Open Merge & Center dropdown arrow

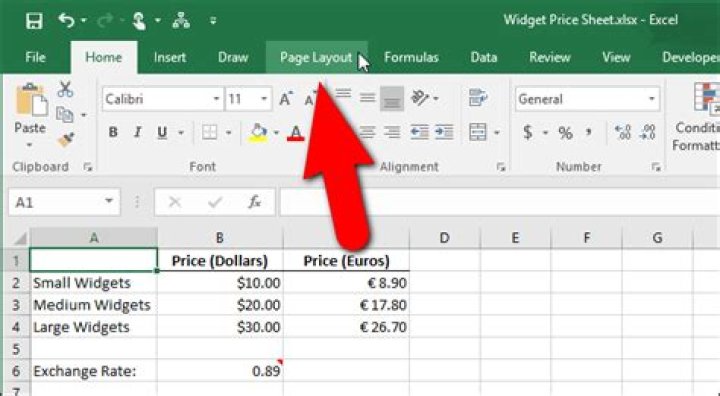[x=496, y=133]
